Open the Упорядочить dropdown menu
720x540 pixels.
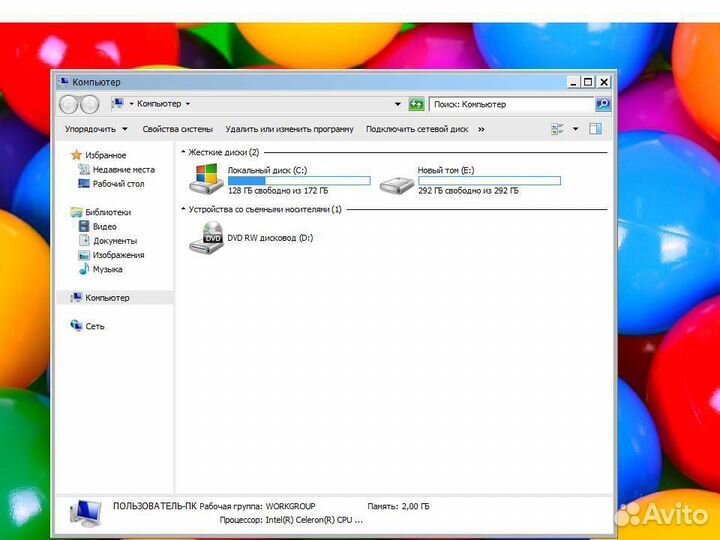pyautogui.click(x=96, y=129)
